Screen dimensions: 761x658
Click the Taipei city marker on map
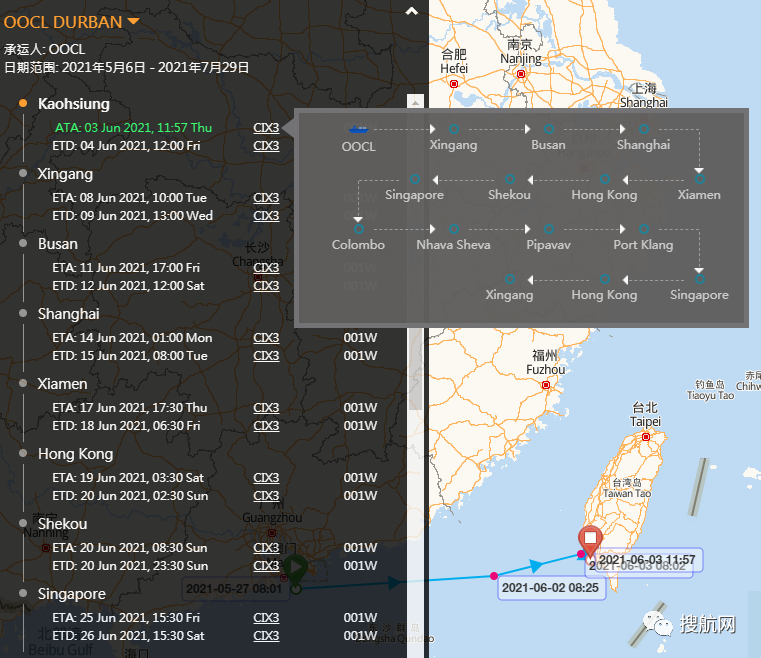point(646,437)
